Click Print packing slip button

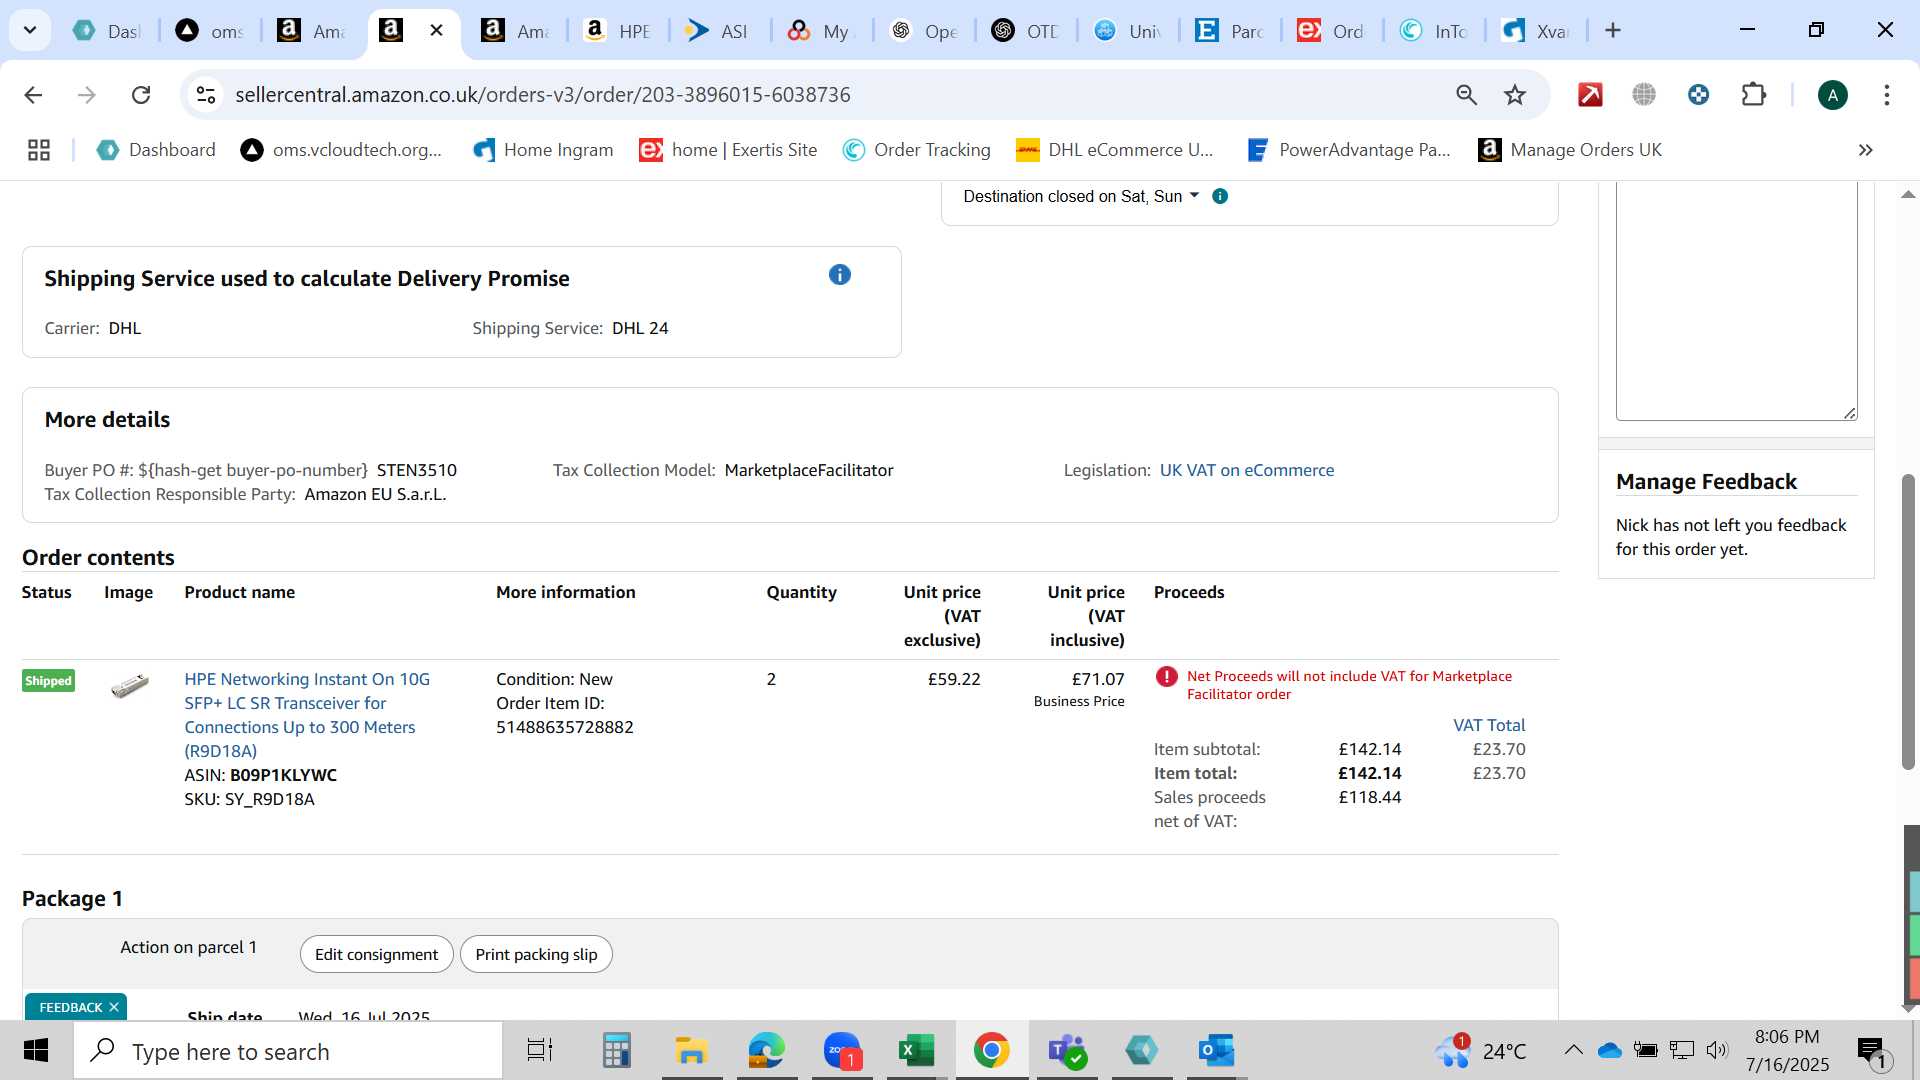click(536, 954)
